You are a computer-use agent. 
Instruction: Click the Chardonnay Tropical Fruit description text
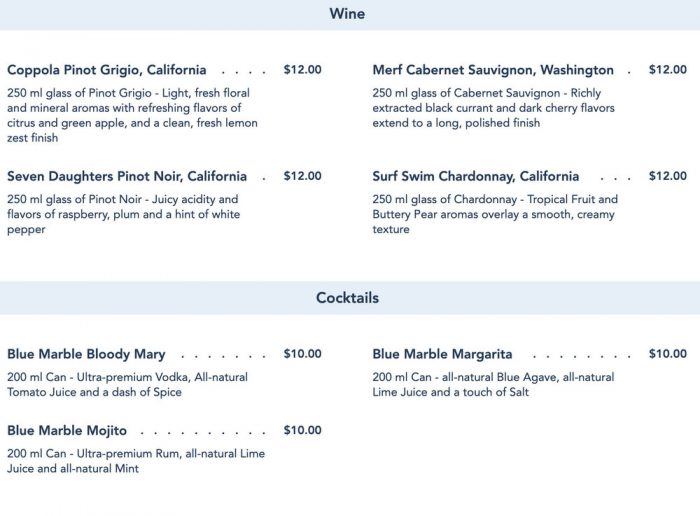tap(495, 214)
